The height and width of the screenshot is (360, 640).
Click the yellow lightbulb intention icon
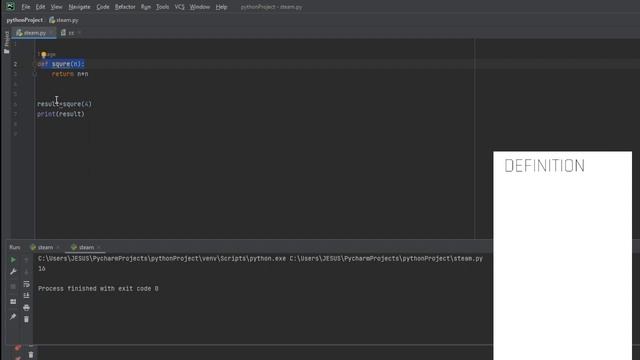(x=44, y=55)
